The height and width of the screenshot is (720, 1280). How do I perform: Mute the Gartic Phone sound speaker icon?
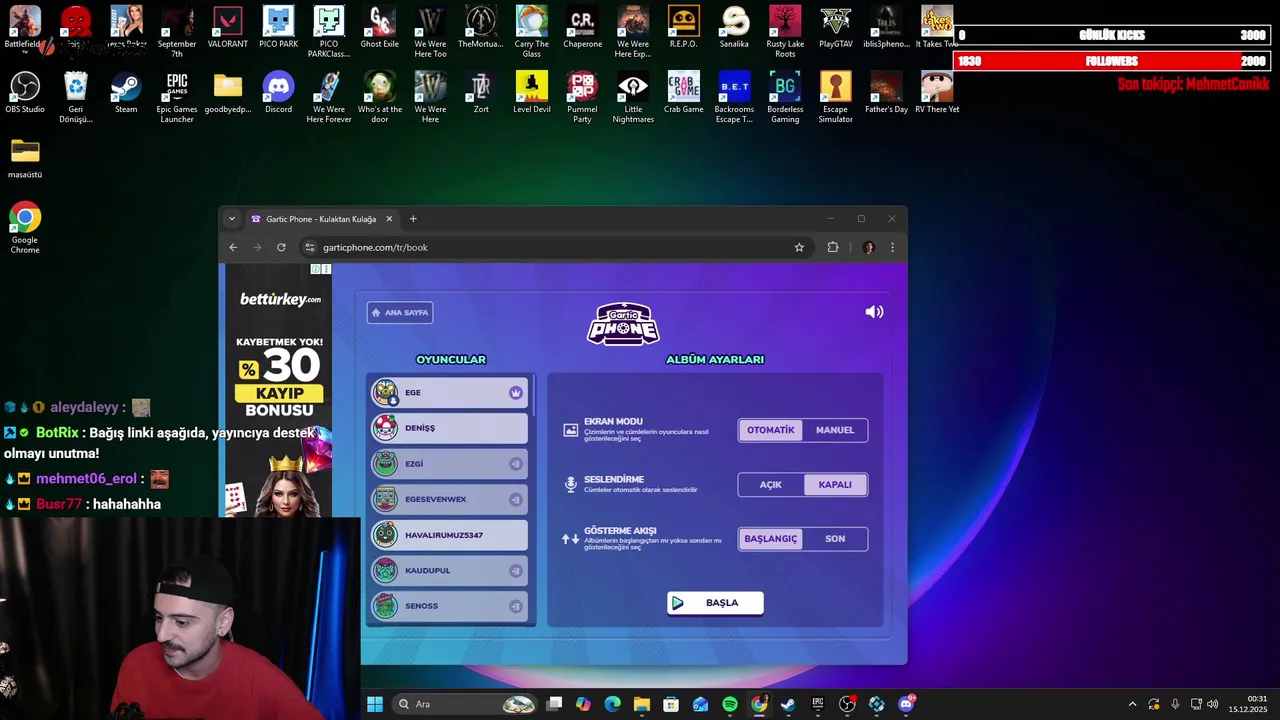(x=874, y=312)
